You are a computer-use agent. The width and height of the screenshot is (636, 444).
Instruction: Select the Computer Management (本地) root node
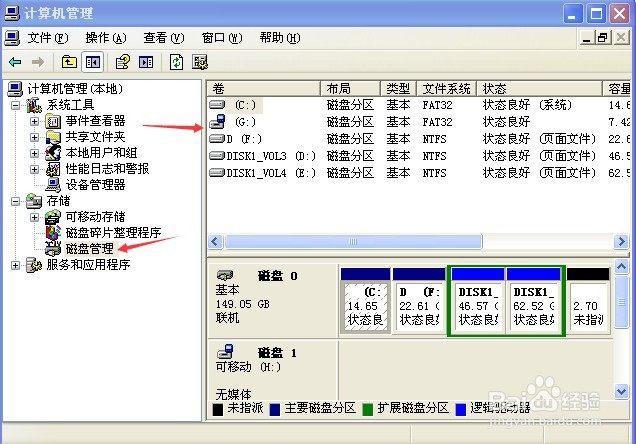(75, 88)
